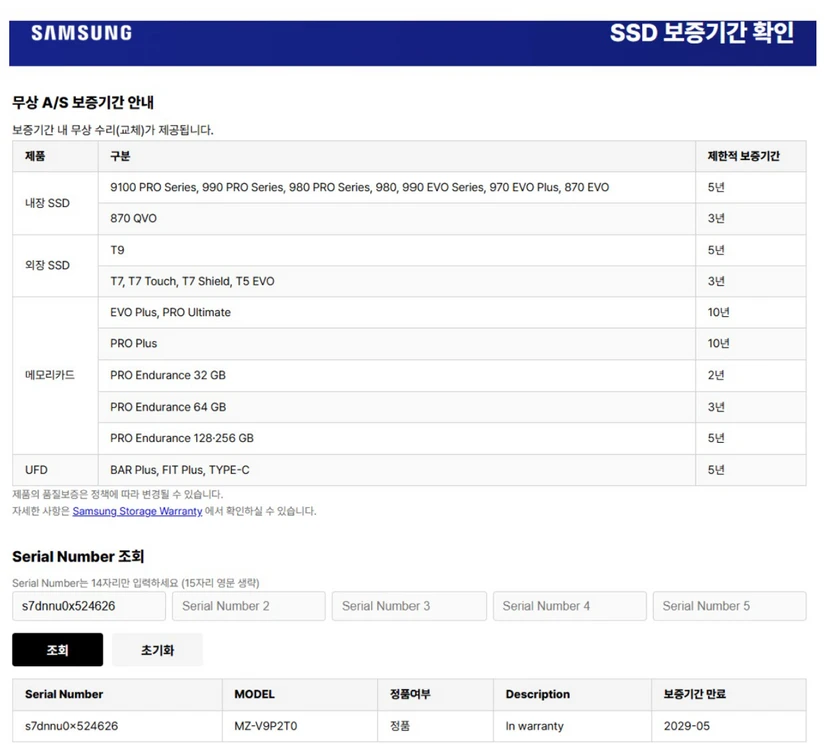Click the Serial Number 3 input field
The width and height of the screenshot is (825, 750).
(409, 606)
